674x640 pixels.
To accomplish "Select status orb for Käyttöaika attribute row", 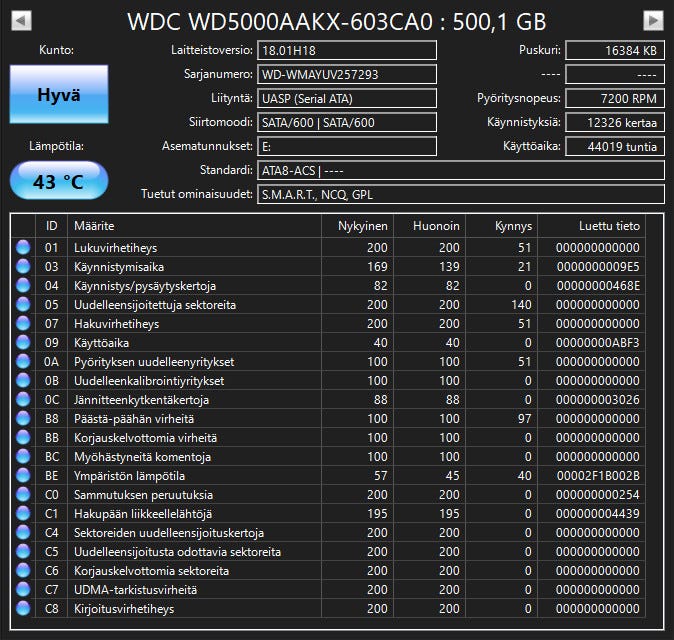I will pyautogui.click(x=23, y=343).
